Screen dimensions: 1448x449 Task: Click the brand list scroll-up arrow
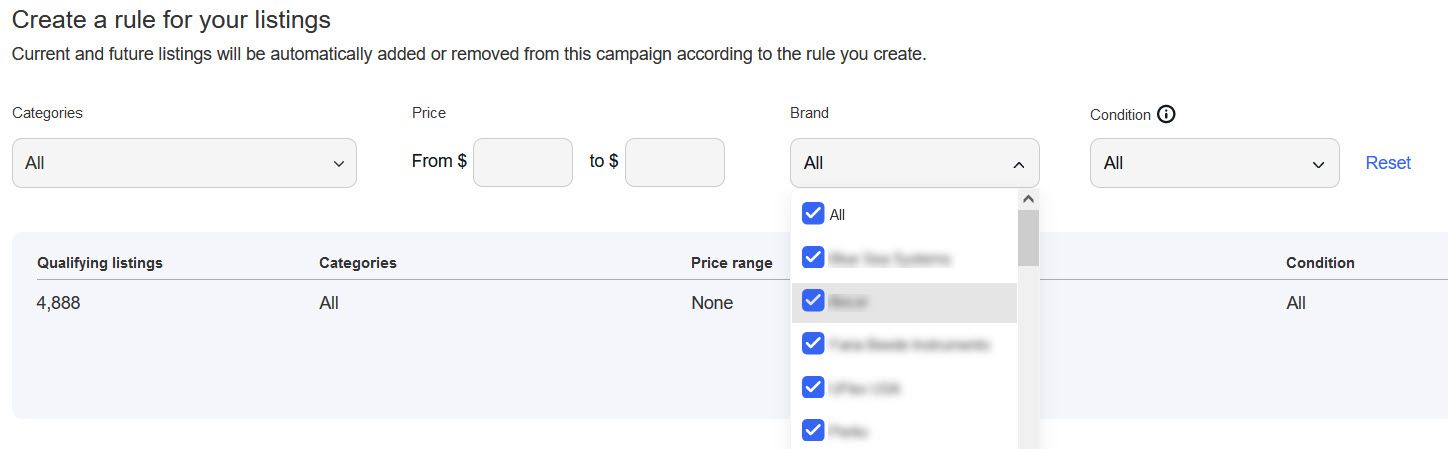1028,199
